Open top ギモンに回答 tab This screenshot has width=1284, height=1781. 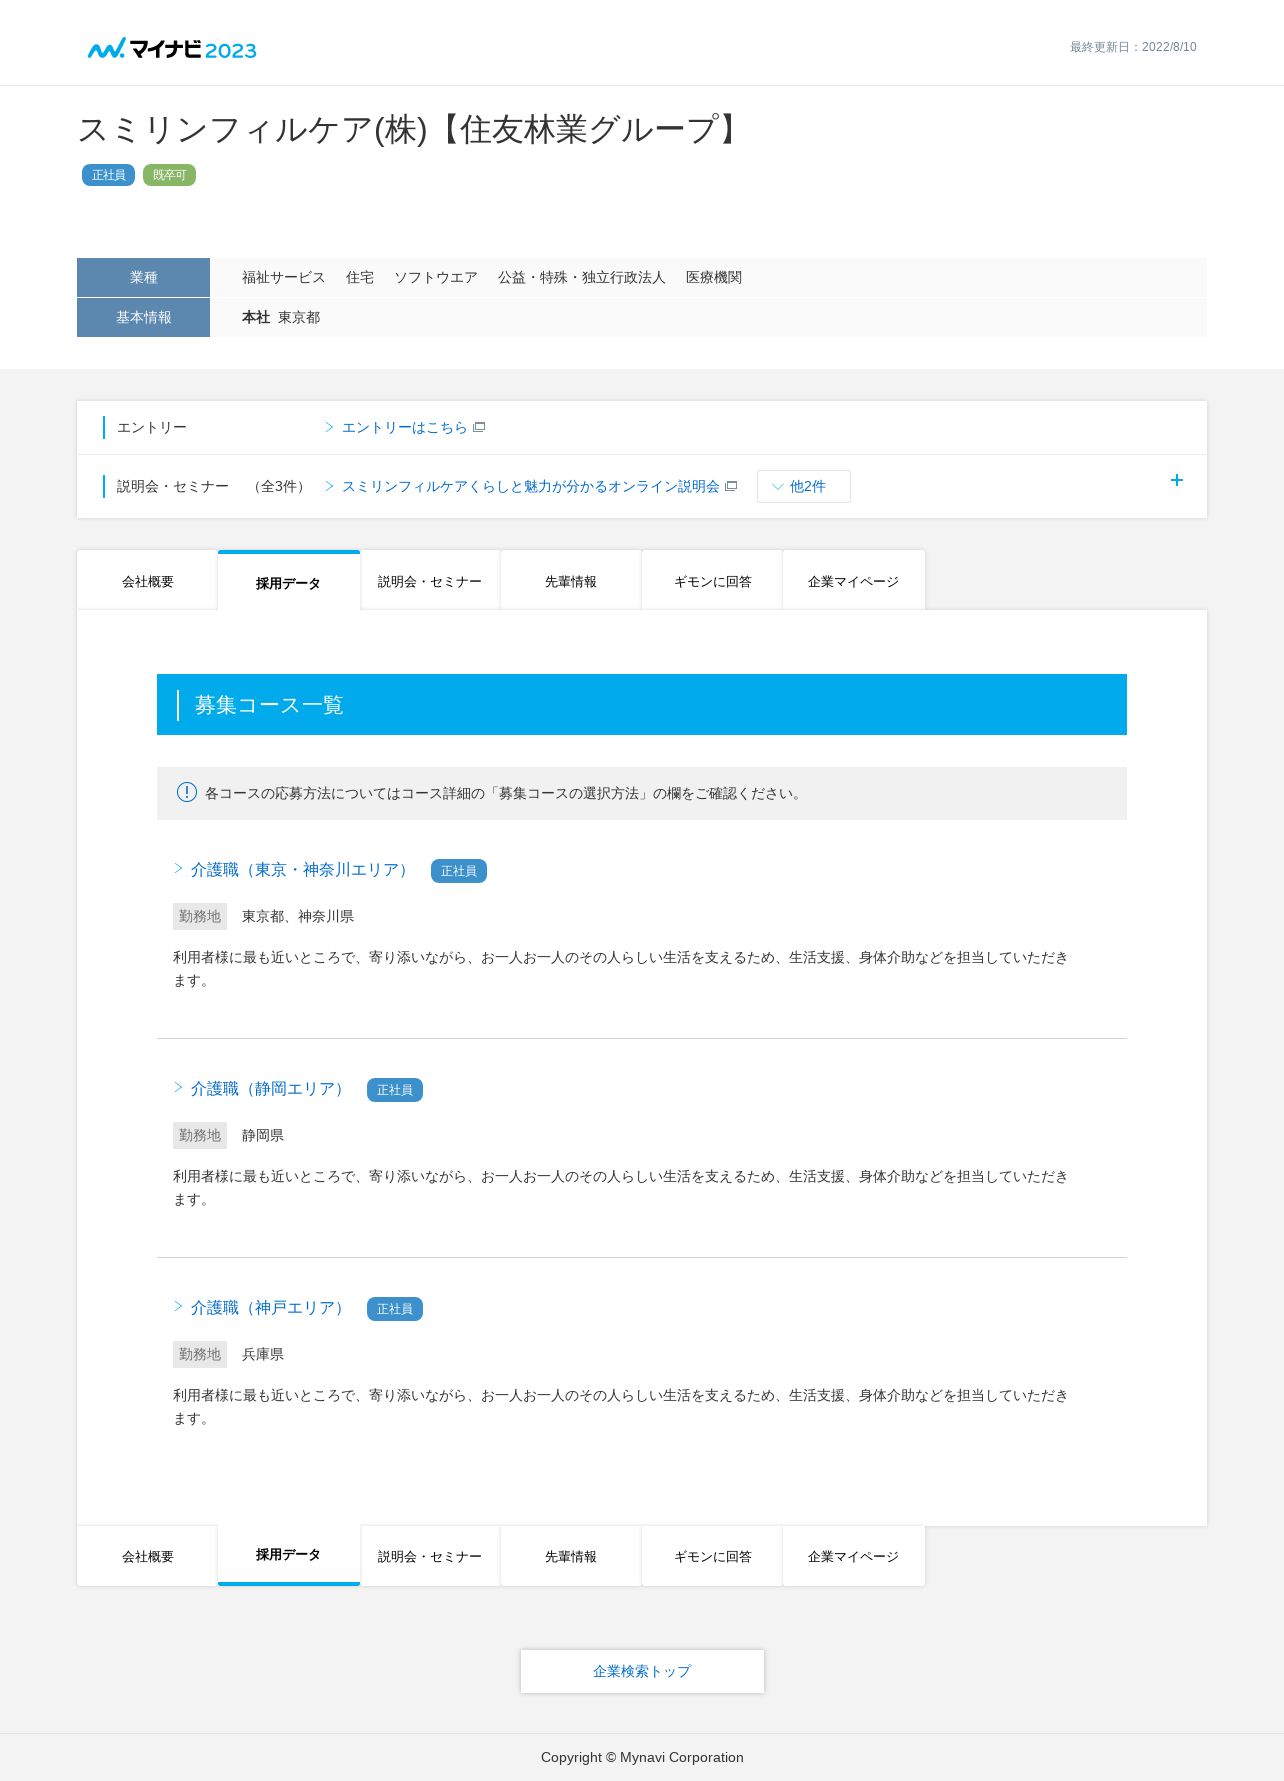(x=712, y=580)
